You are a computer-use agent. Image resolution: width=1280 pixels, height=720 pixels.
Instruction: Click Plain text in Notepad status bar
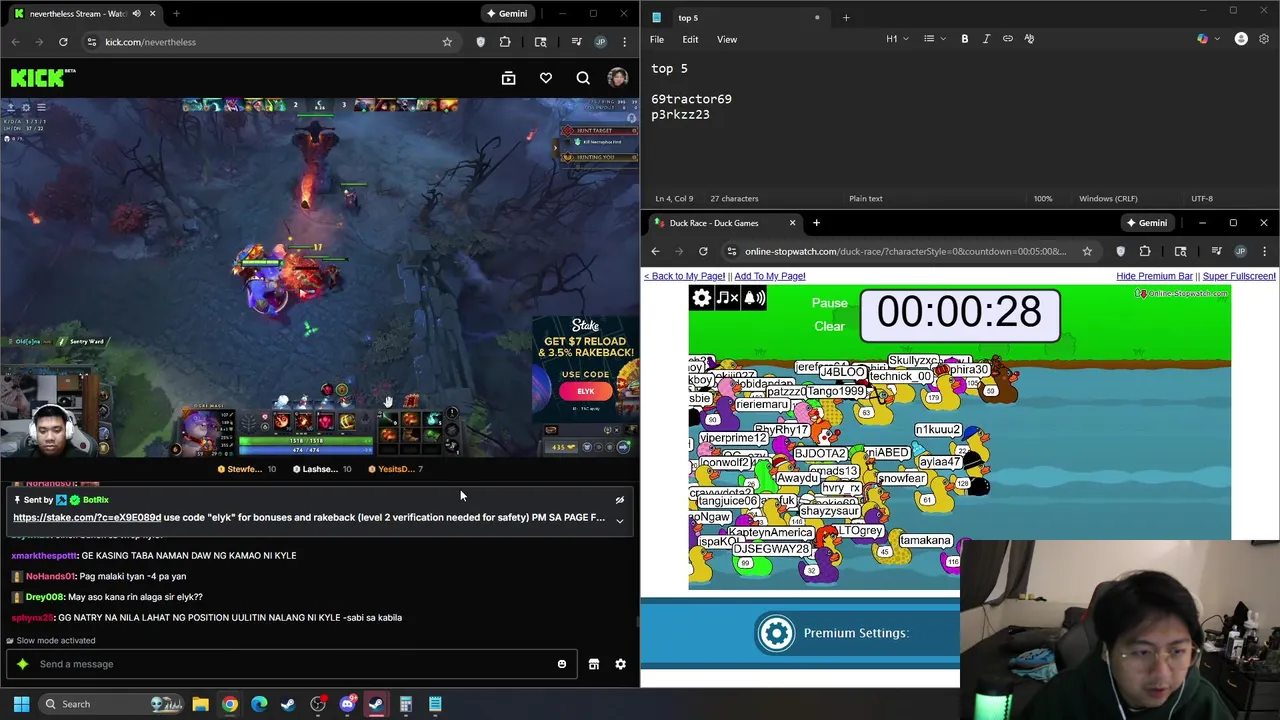tap(866, 198)
